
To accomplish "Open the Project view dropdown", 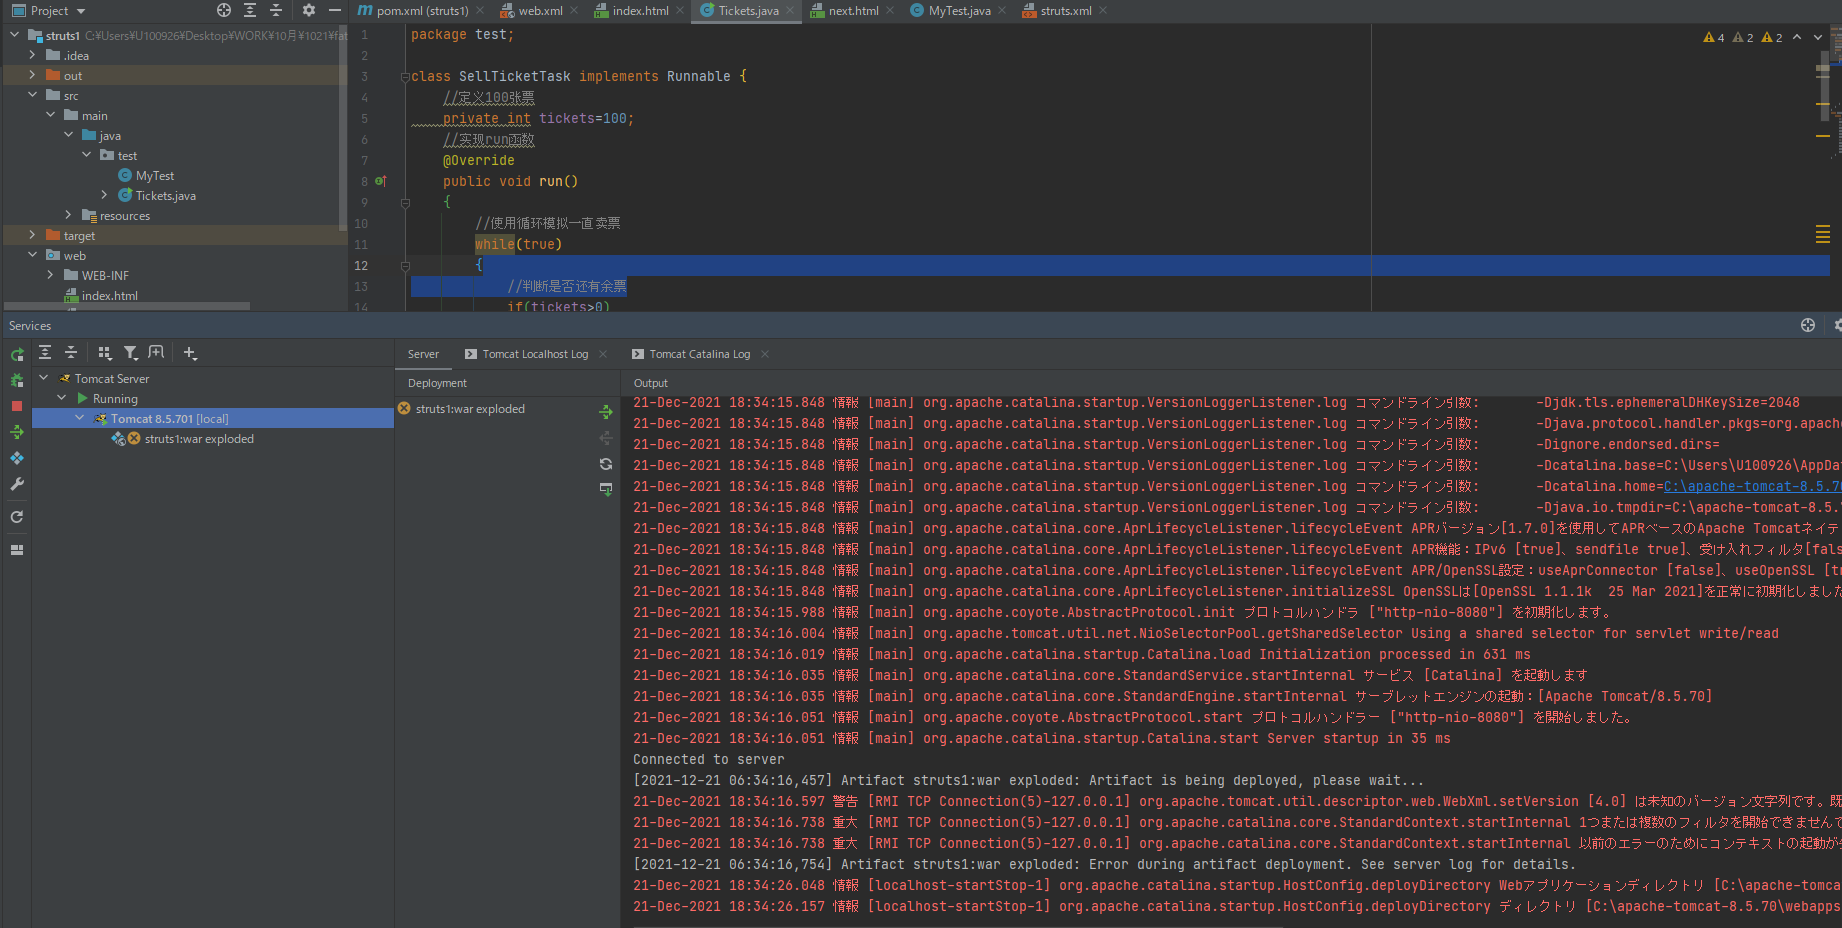I will pyautogui.click(x=49, y=10).
